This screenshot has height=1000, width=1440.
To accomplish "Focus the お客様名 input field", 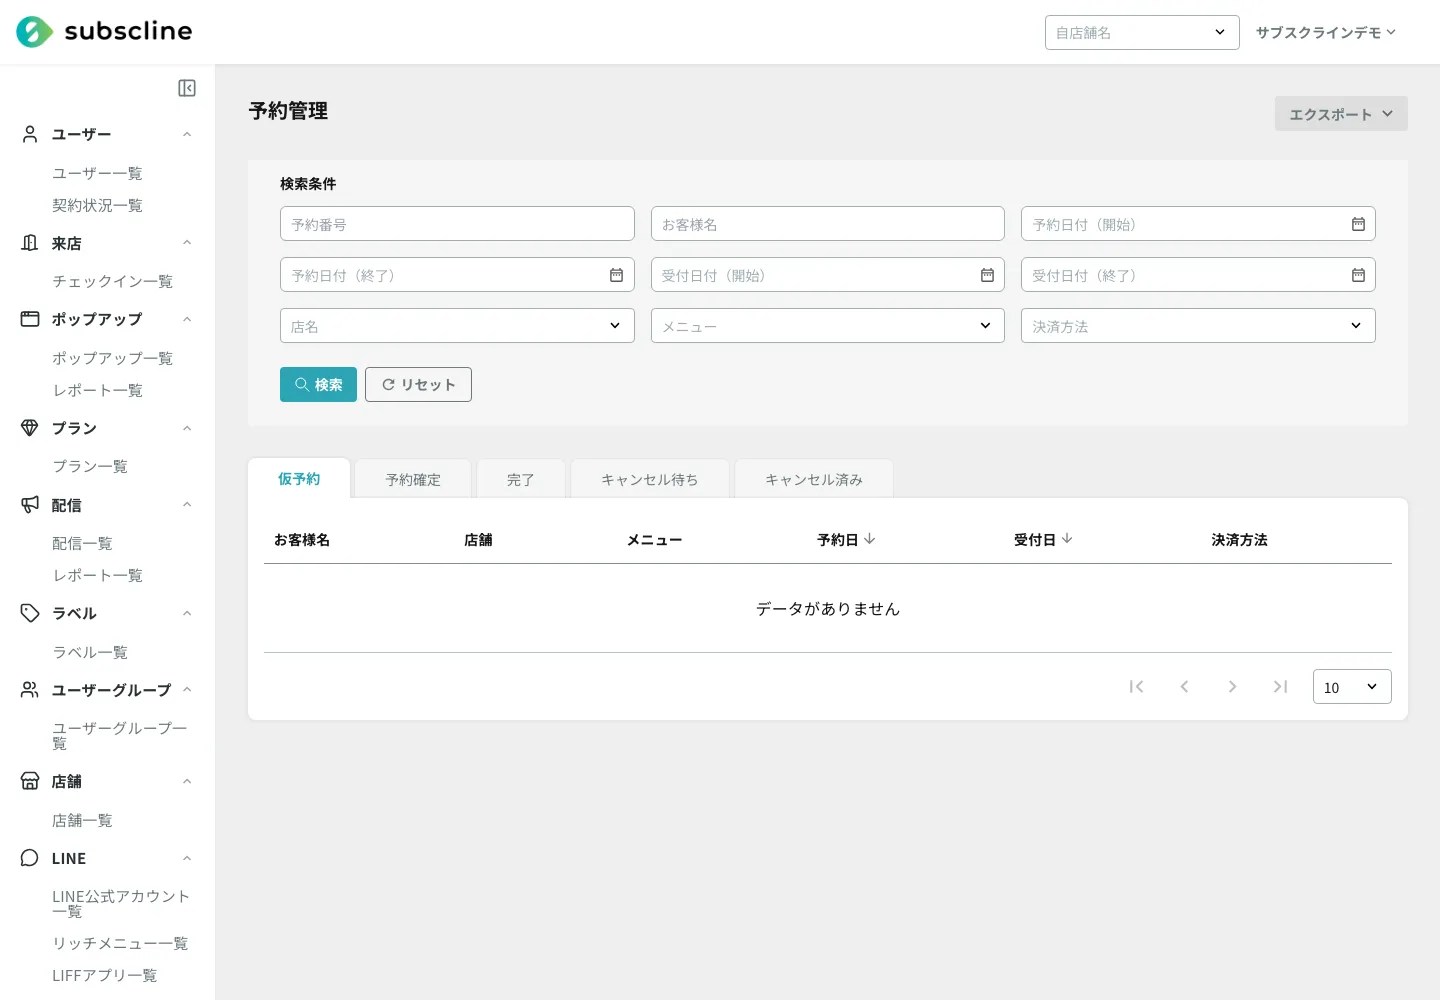I will click(x=828, y=224).
